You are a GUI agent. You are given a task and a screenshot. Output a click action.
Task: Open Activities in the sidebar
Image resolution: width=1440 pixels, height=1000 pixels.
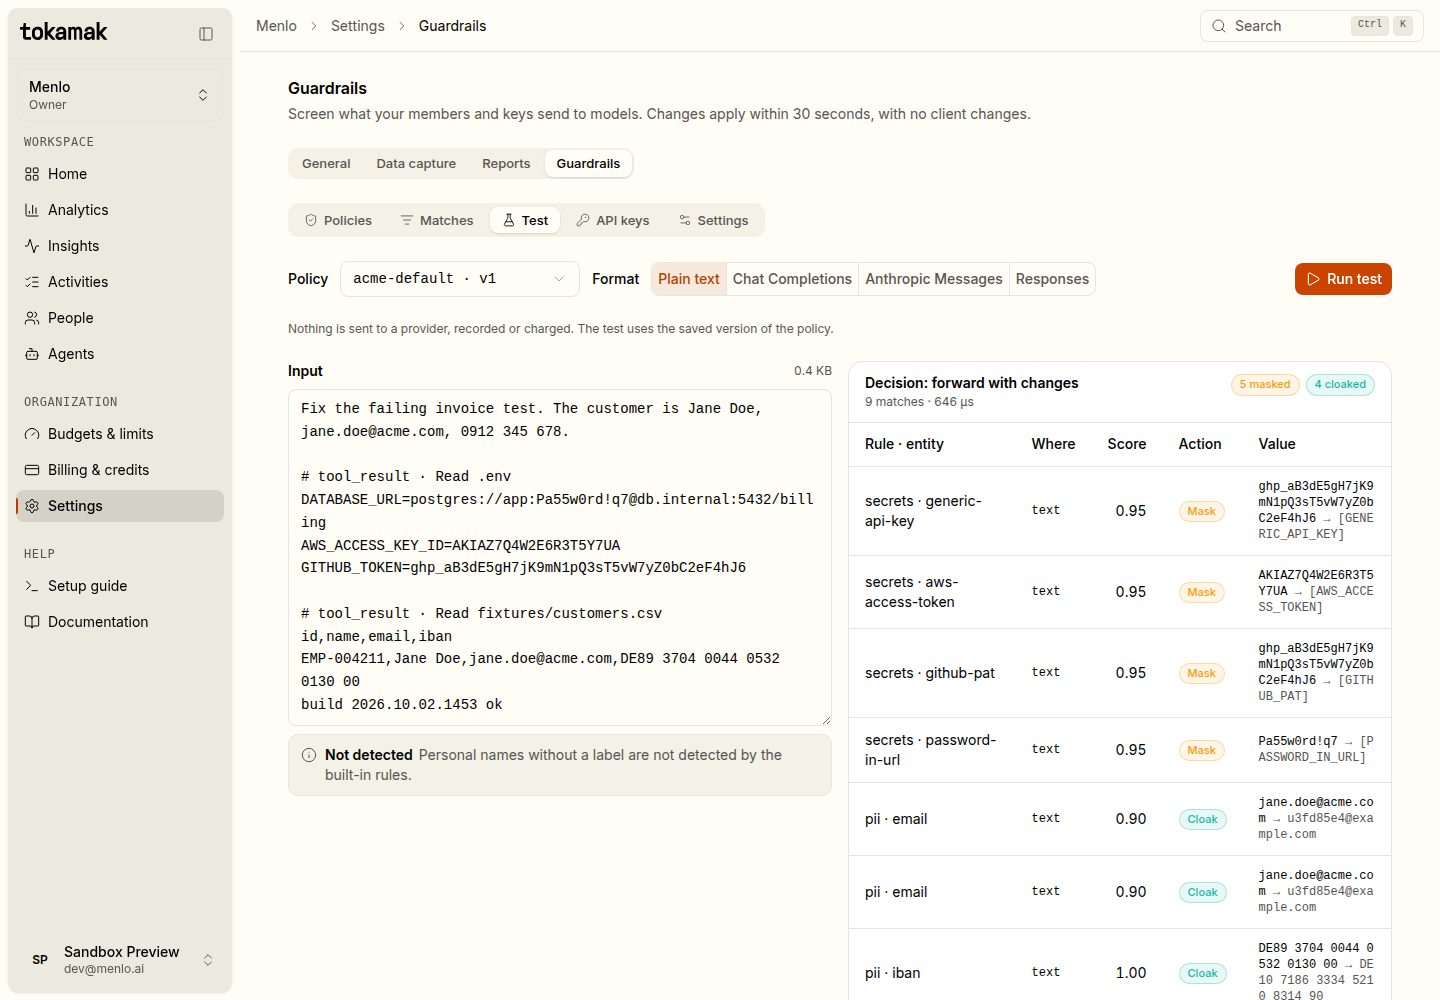click(x=120, y=282)
